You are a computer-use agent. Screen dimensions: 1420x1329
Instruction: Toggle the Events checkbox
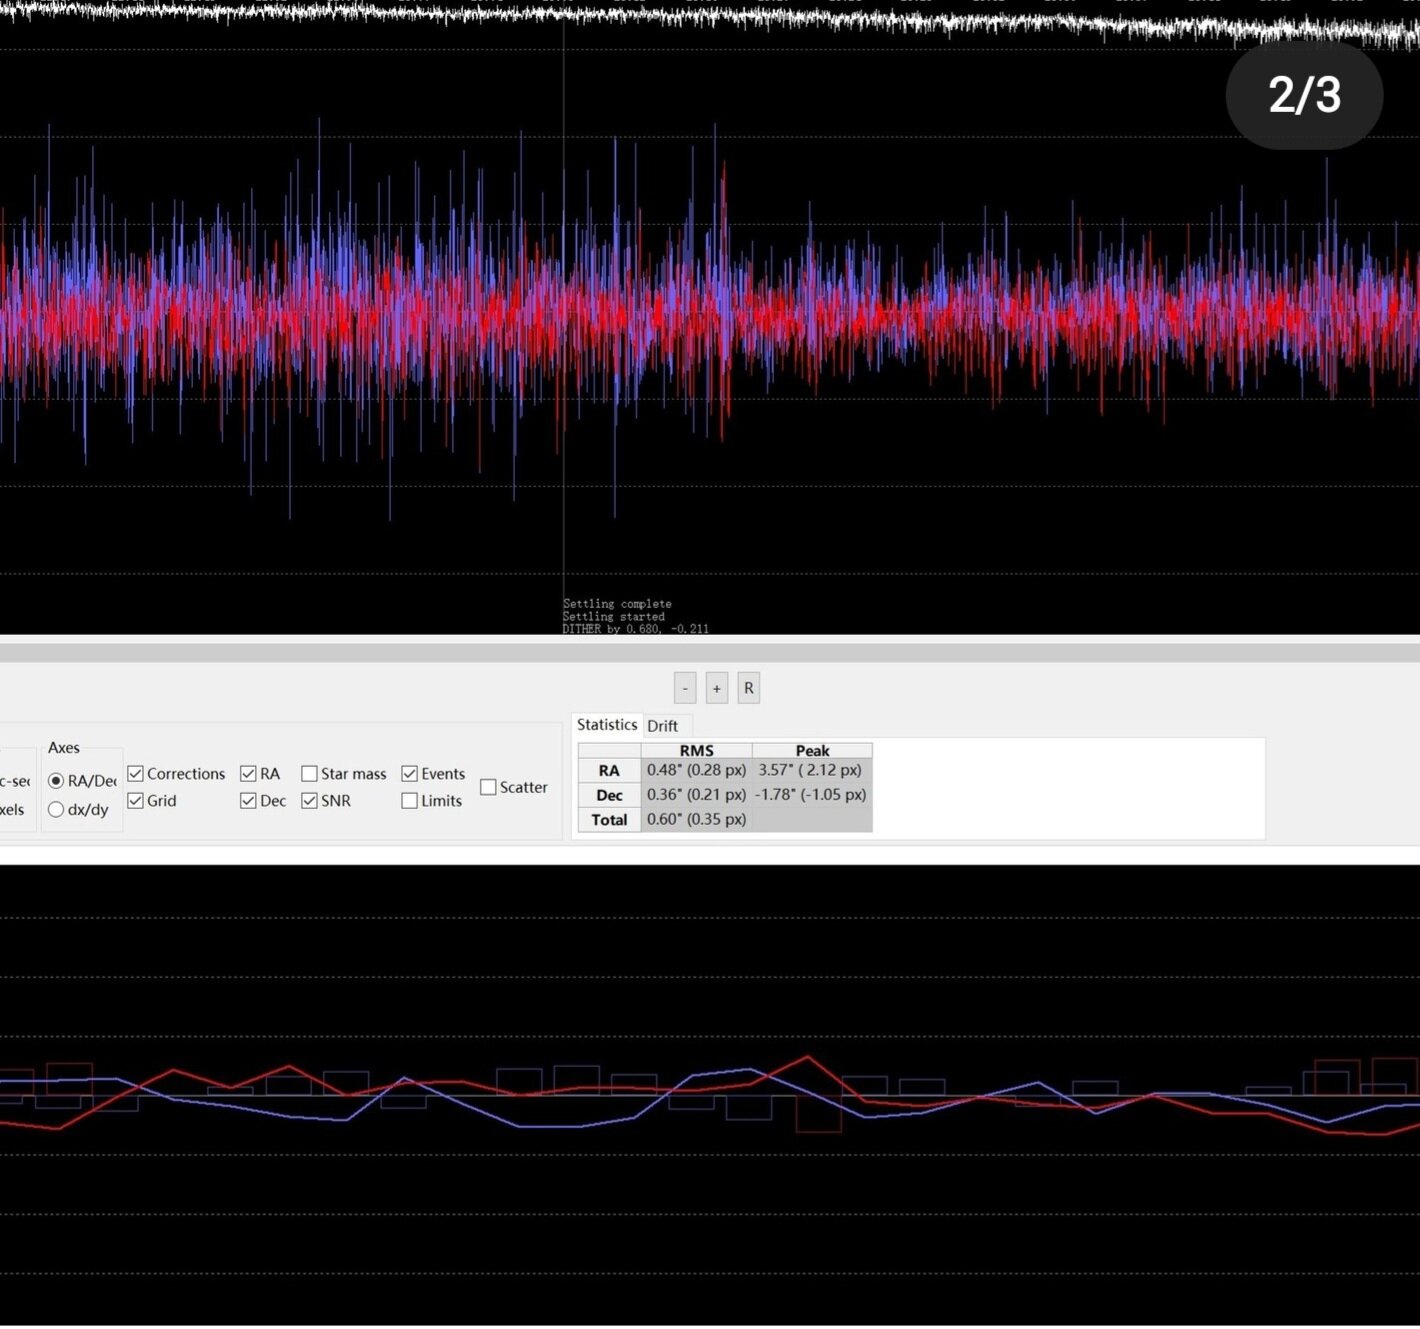(410, 774)
